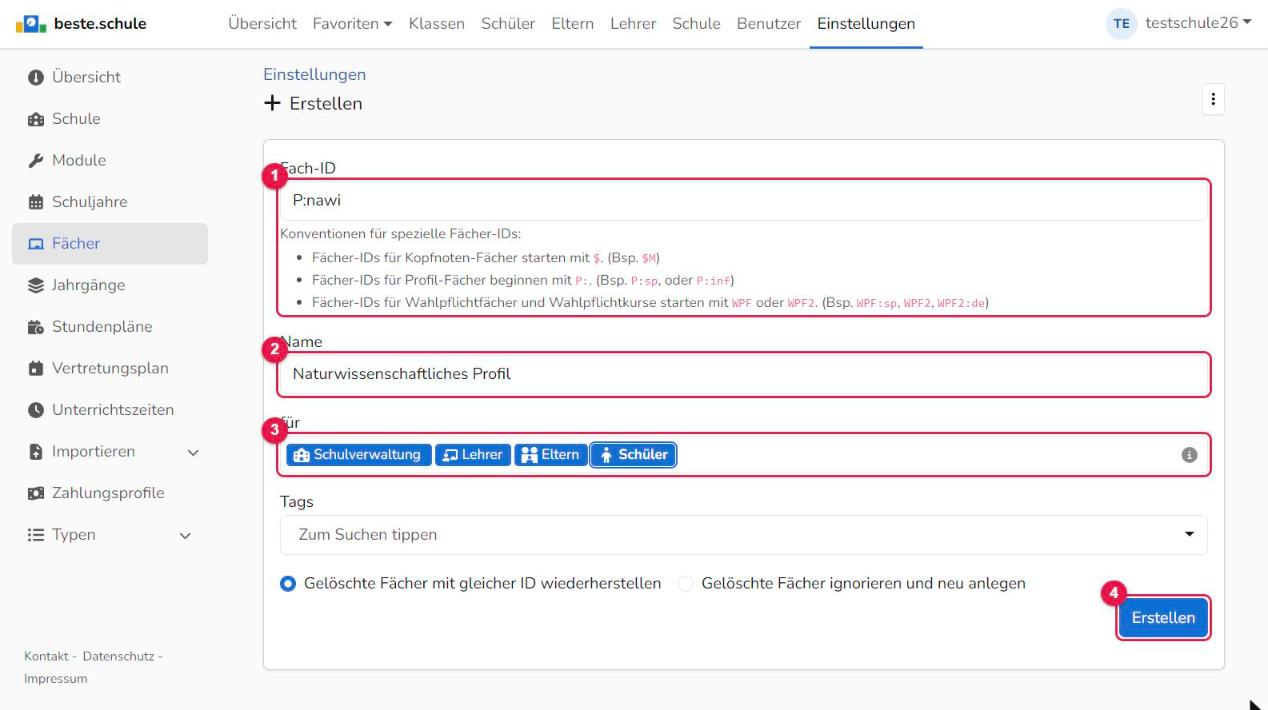Image resolution: width=1268 pixels, height=710 pixels.
Task: Toggle the Schüler visibility tag
Action: [x=633, y=455]
